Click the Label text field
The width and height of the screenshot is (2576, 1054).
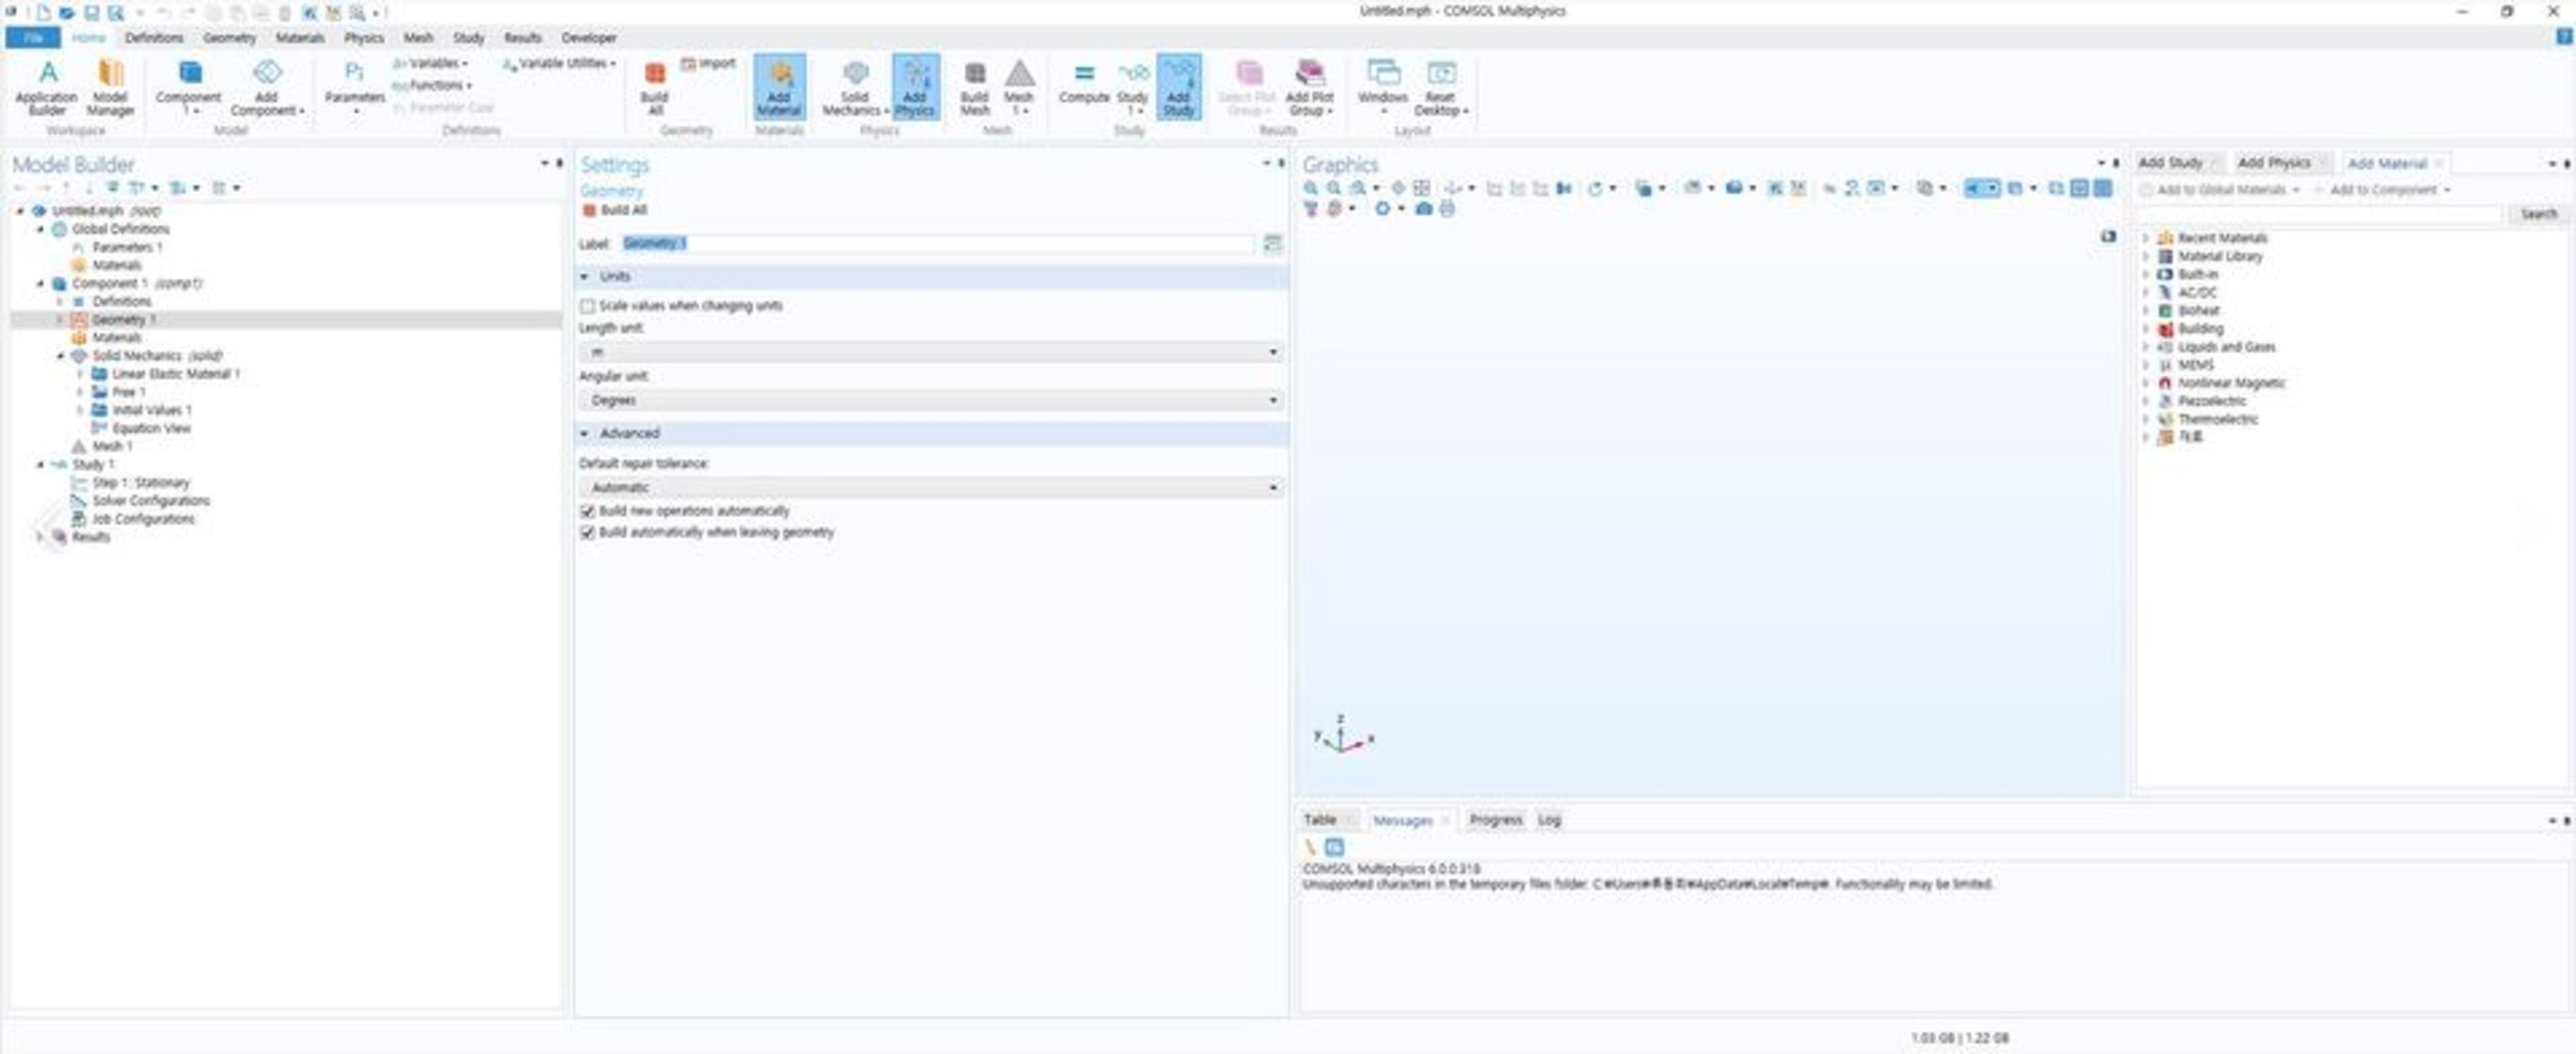coord(937,243)
